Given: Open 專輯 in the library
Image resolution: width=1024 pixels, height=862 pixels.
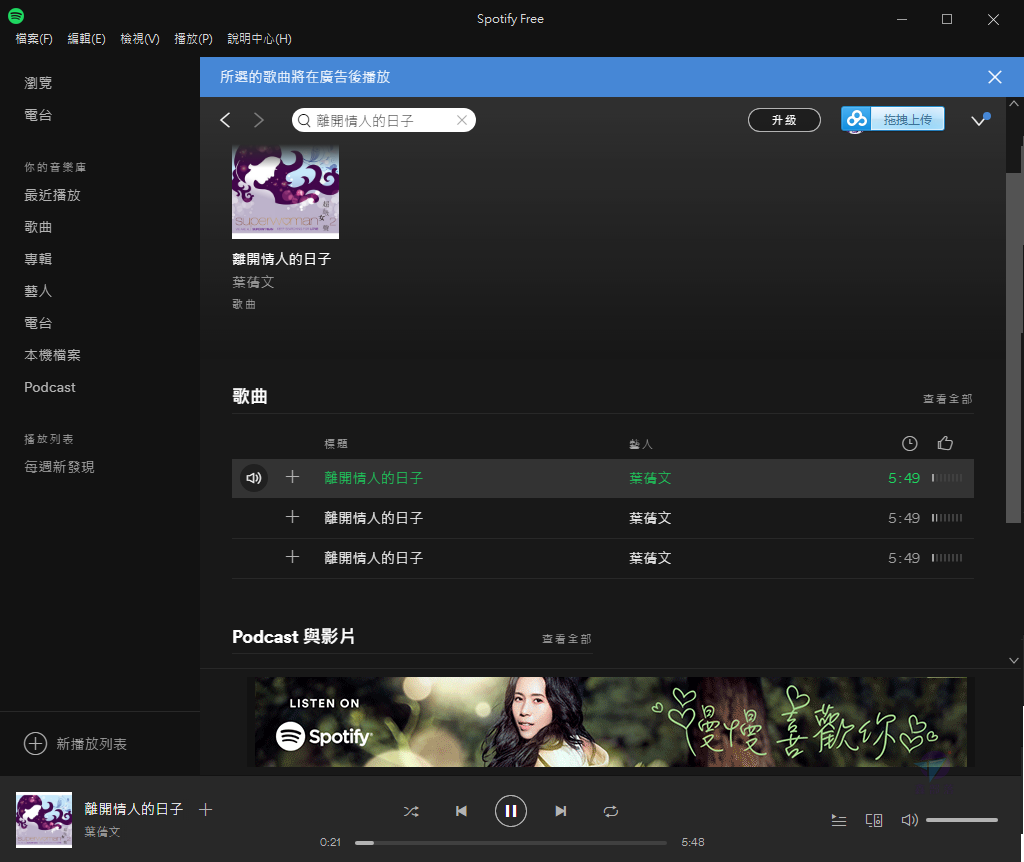Looking at the screenshot, I should pyautogui.click(x=38, y=259).
